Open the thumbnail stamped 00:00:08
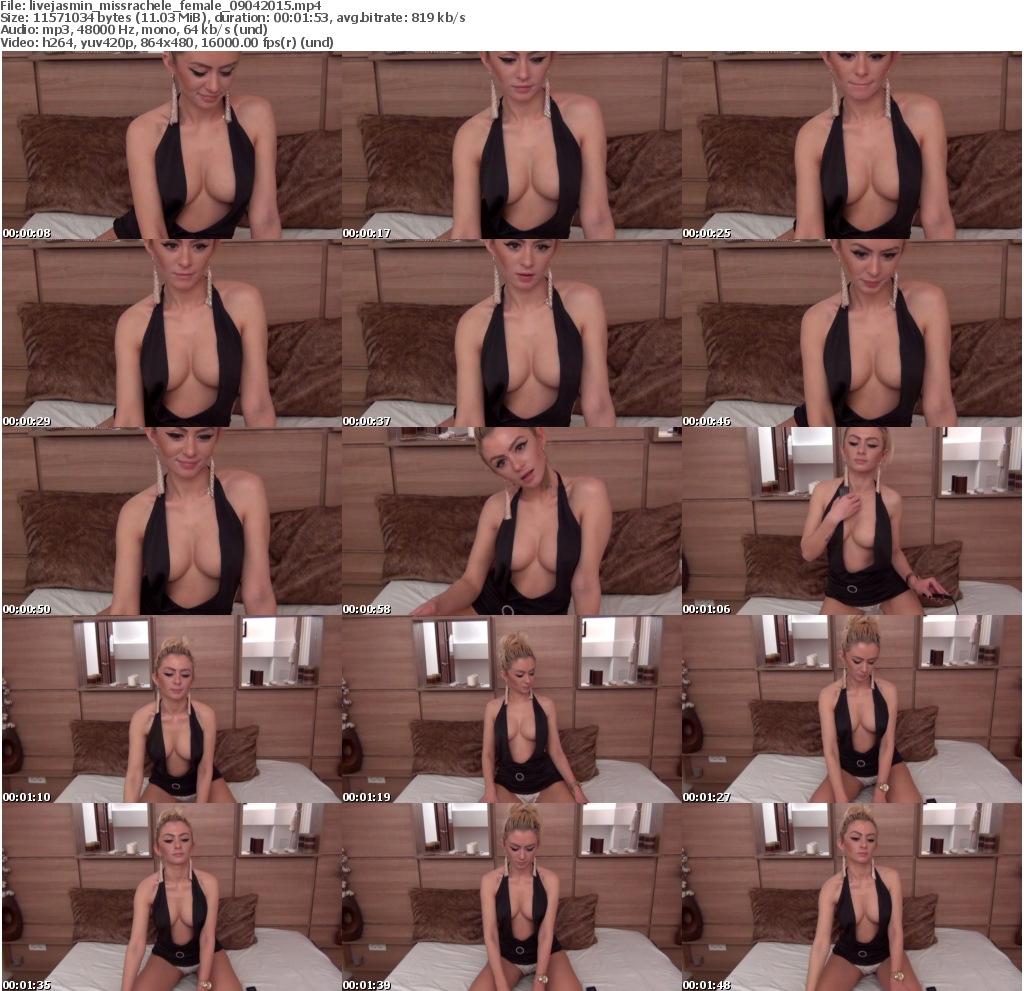The width and height of the screenshot is (1024, 991). pos(172,145)
